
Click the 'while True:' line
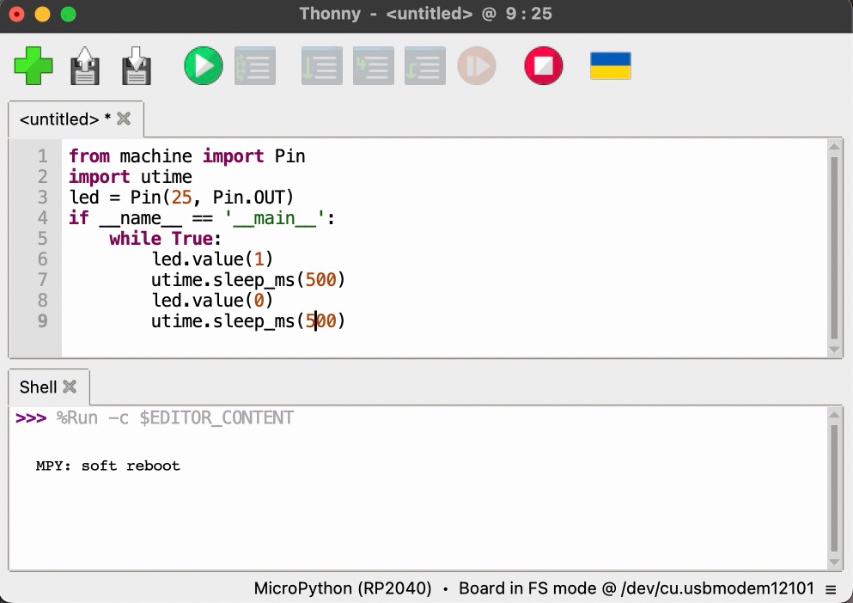click(165, 238)
